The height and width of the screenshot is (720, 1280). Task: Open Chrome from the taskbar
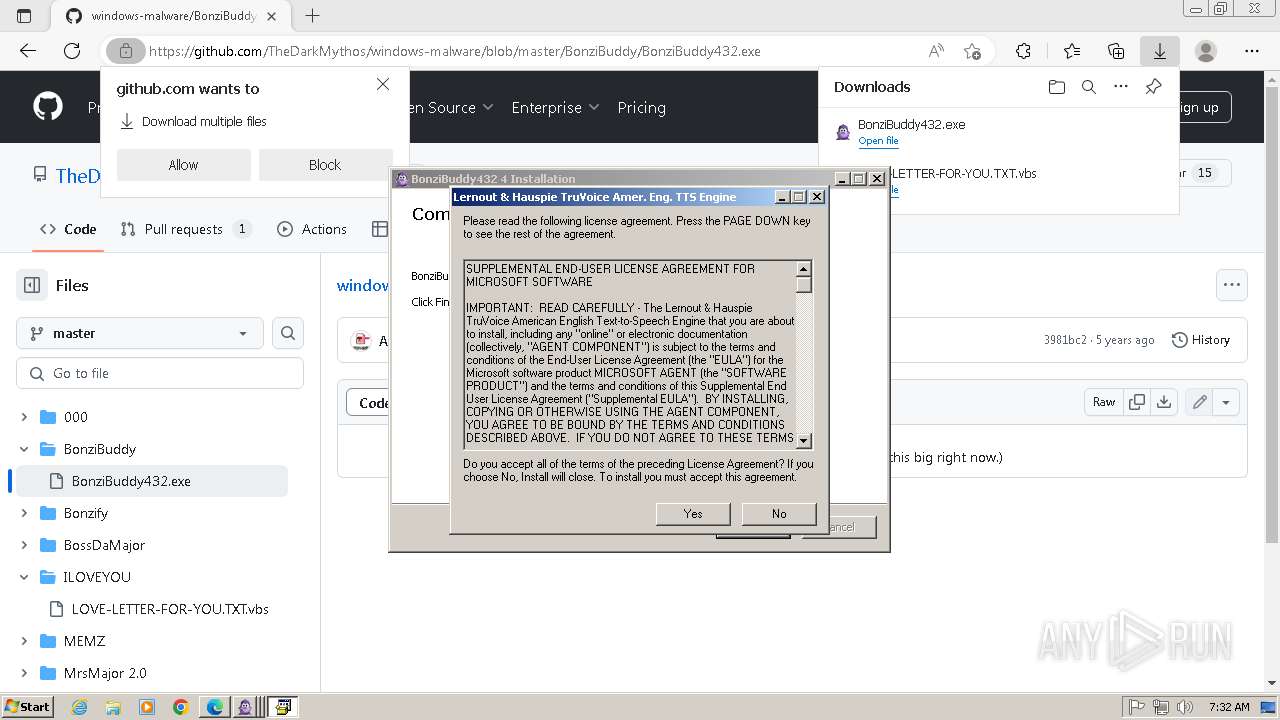click(181, 707)
